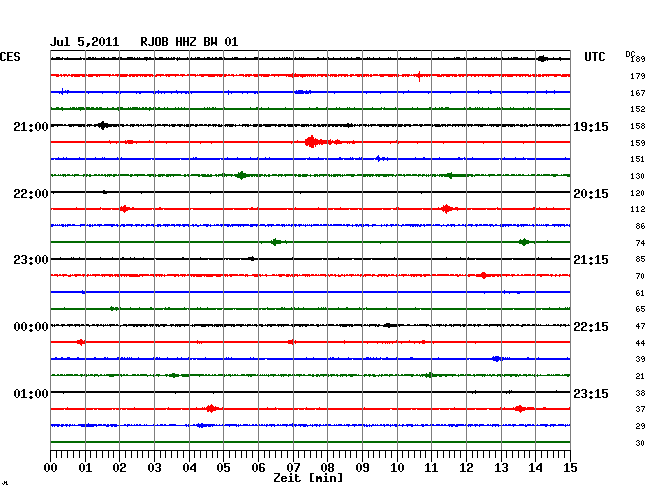
Task: Select the local time label "00:00"
Action: point(31,327)
